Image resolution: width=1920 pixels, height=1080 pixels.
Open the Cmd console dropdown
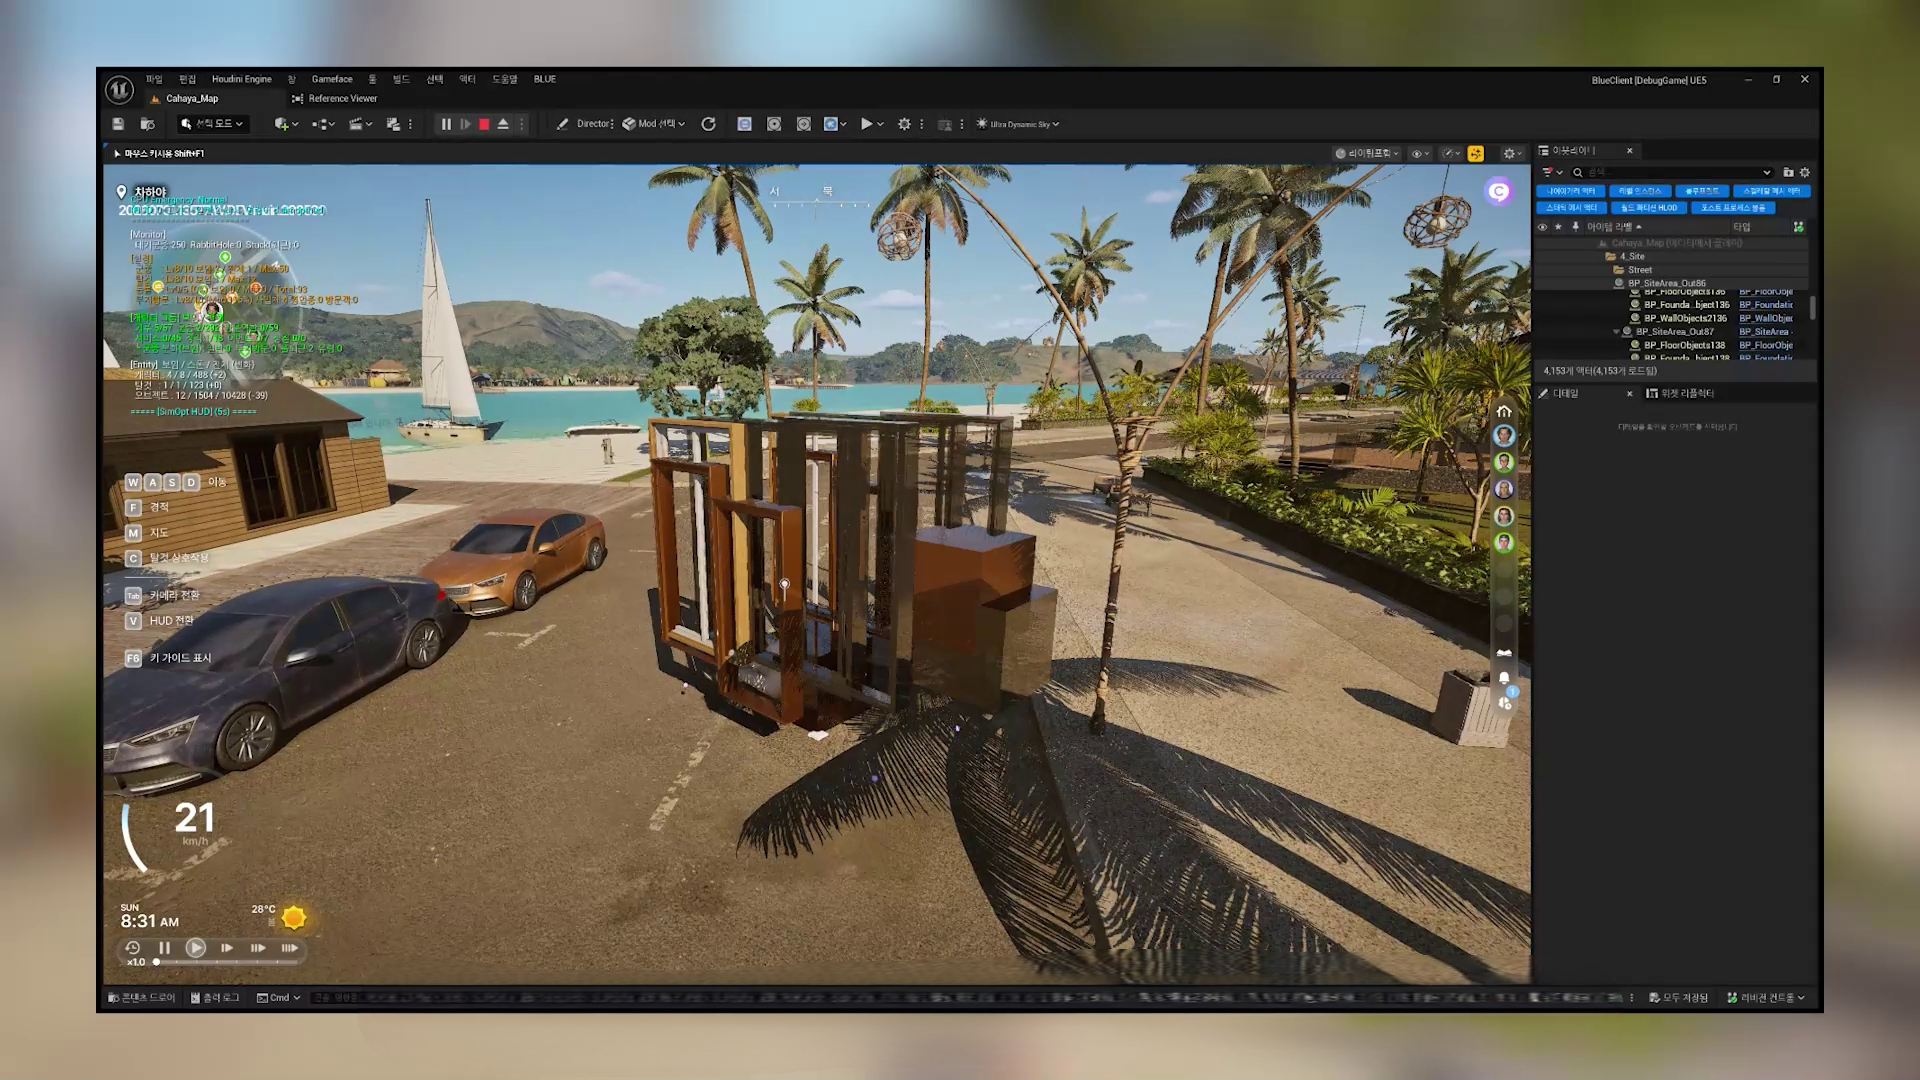coord(279,997)
